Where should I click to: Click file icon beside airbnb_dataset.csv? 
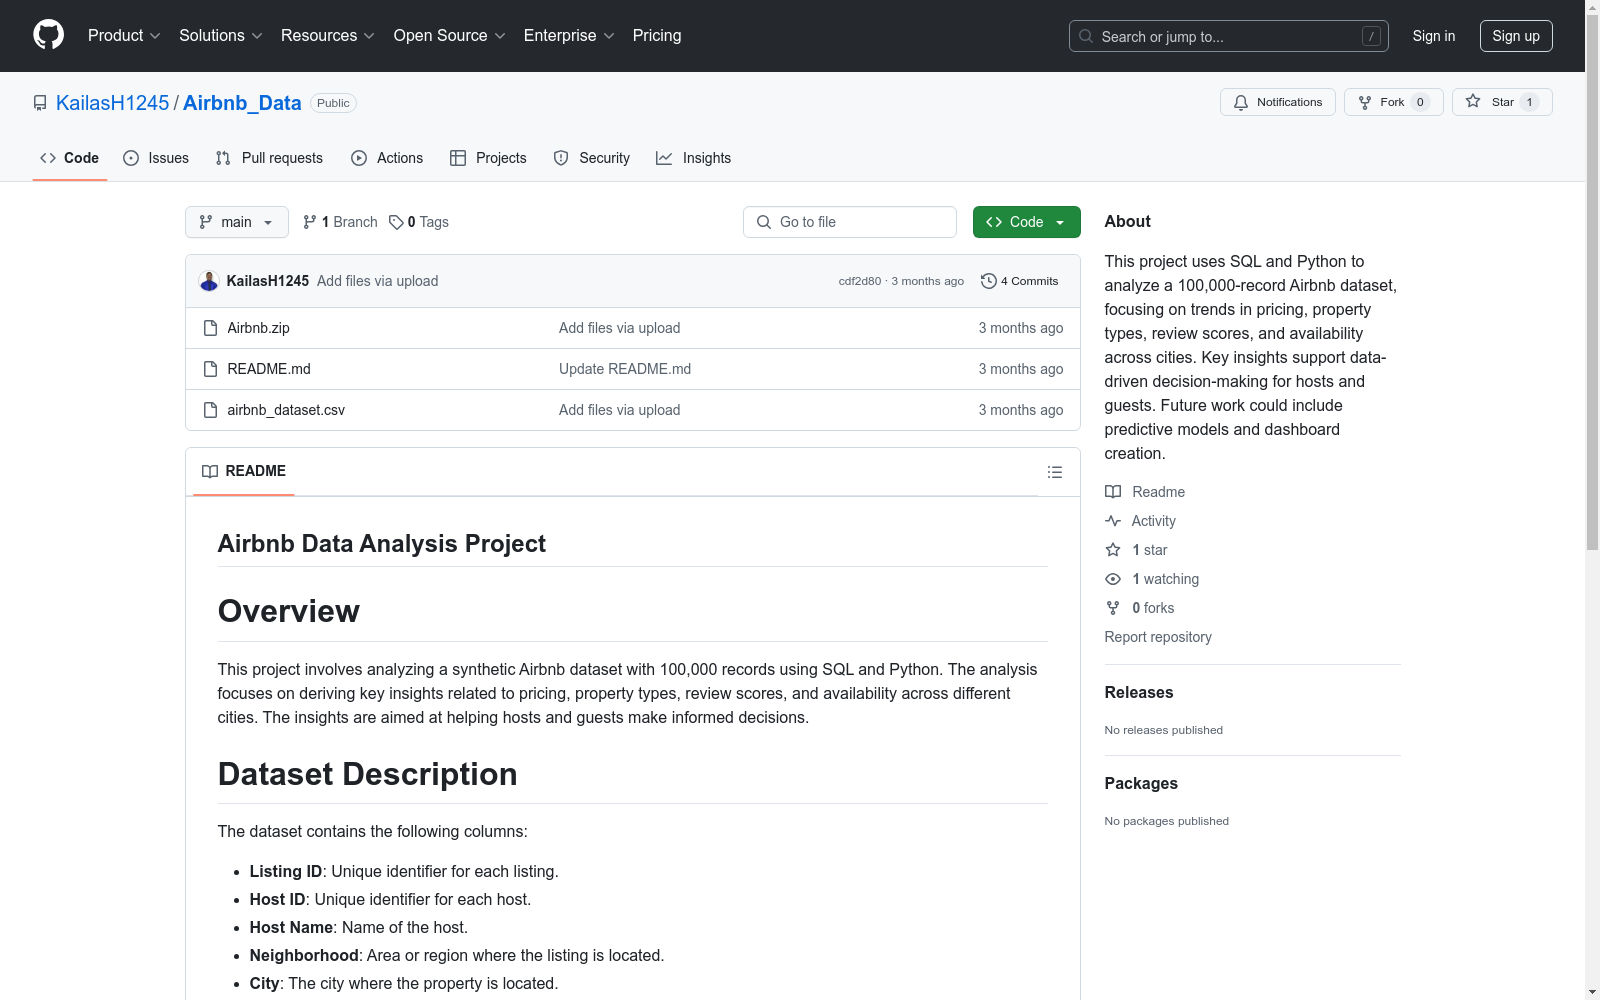210,410
